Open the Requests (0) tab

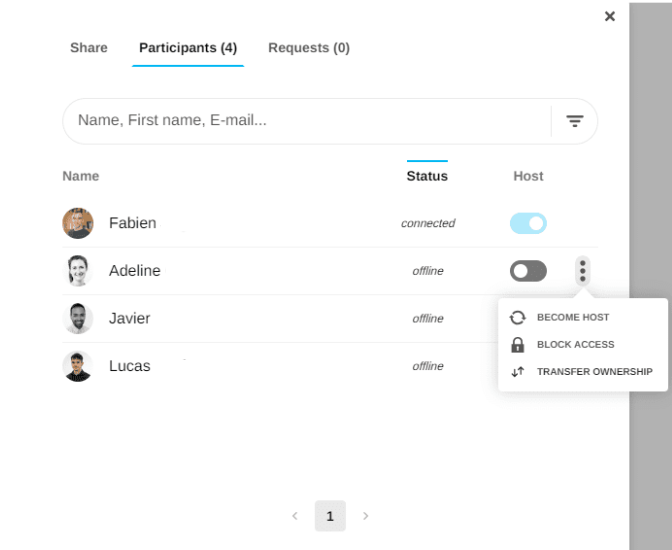coord(309,48)
